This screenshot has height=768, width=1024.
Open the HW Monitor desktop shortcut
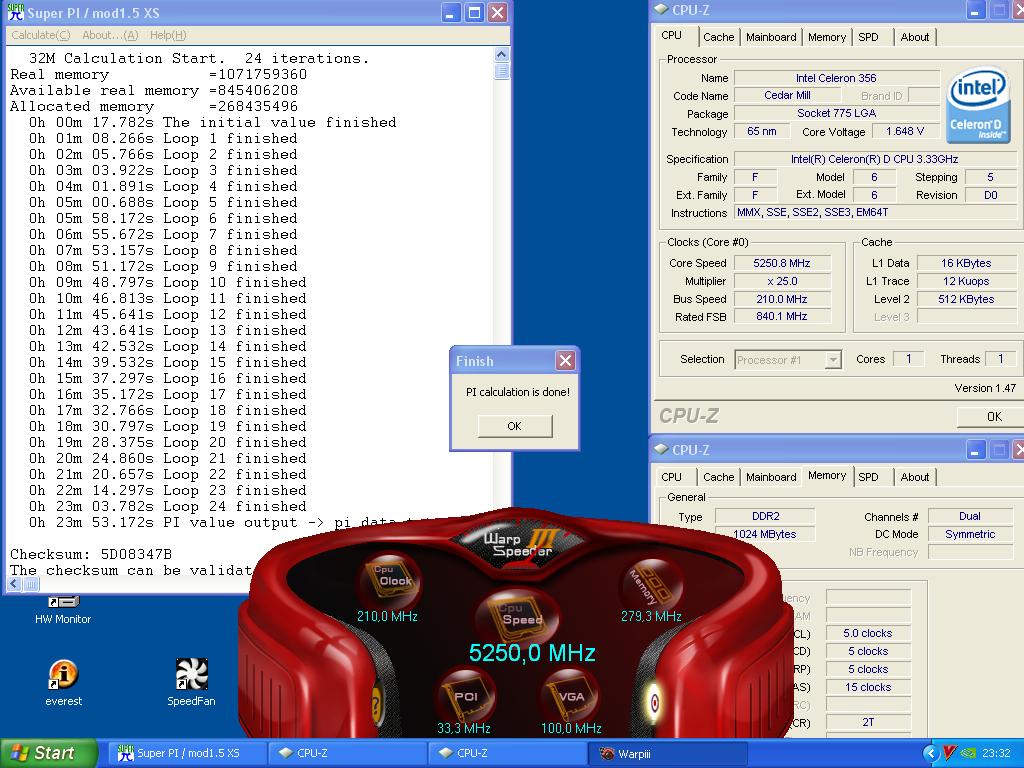point(63,611)
